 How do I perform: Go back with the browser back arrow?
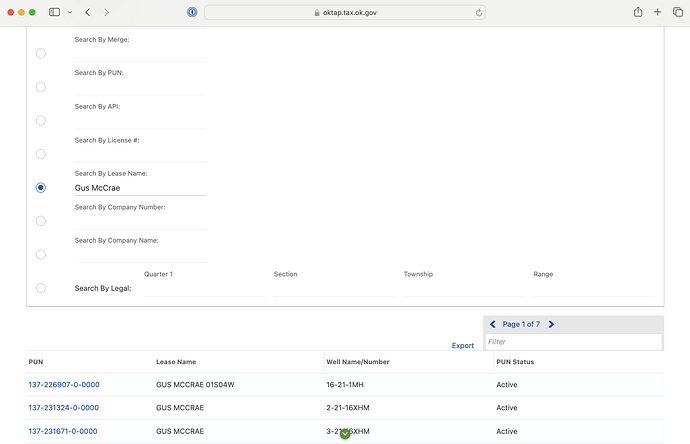[x=88, y=12]
